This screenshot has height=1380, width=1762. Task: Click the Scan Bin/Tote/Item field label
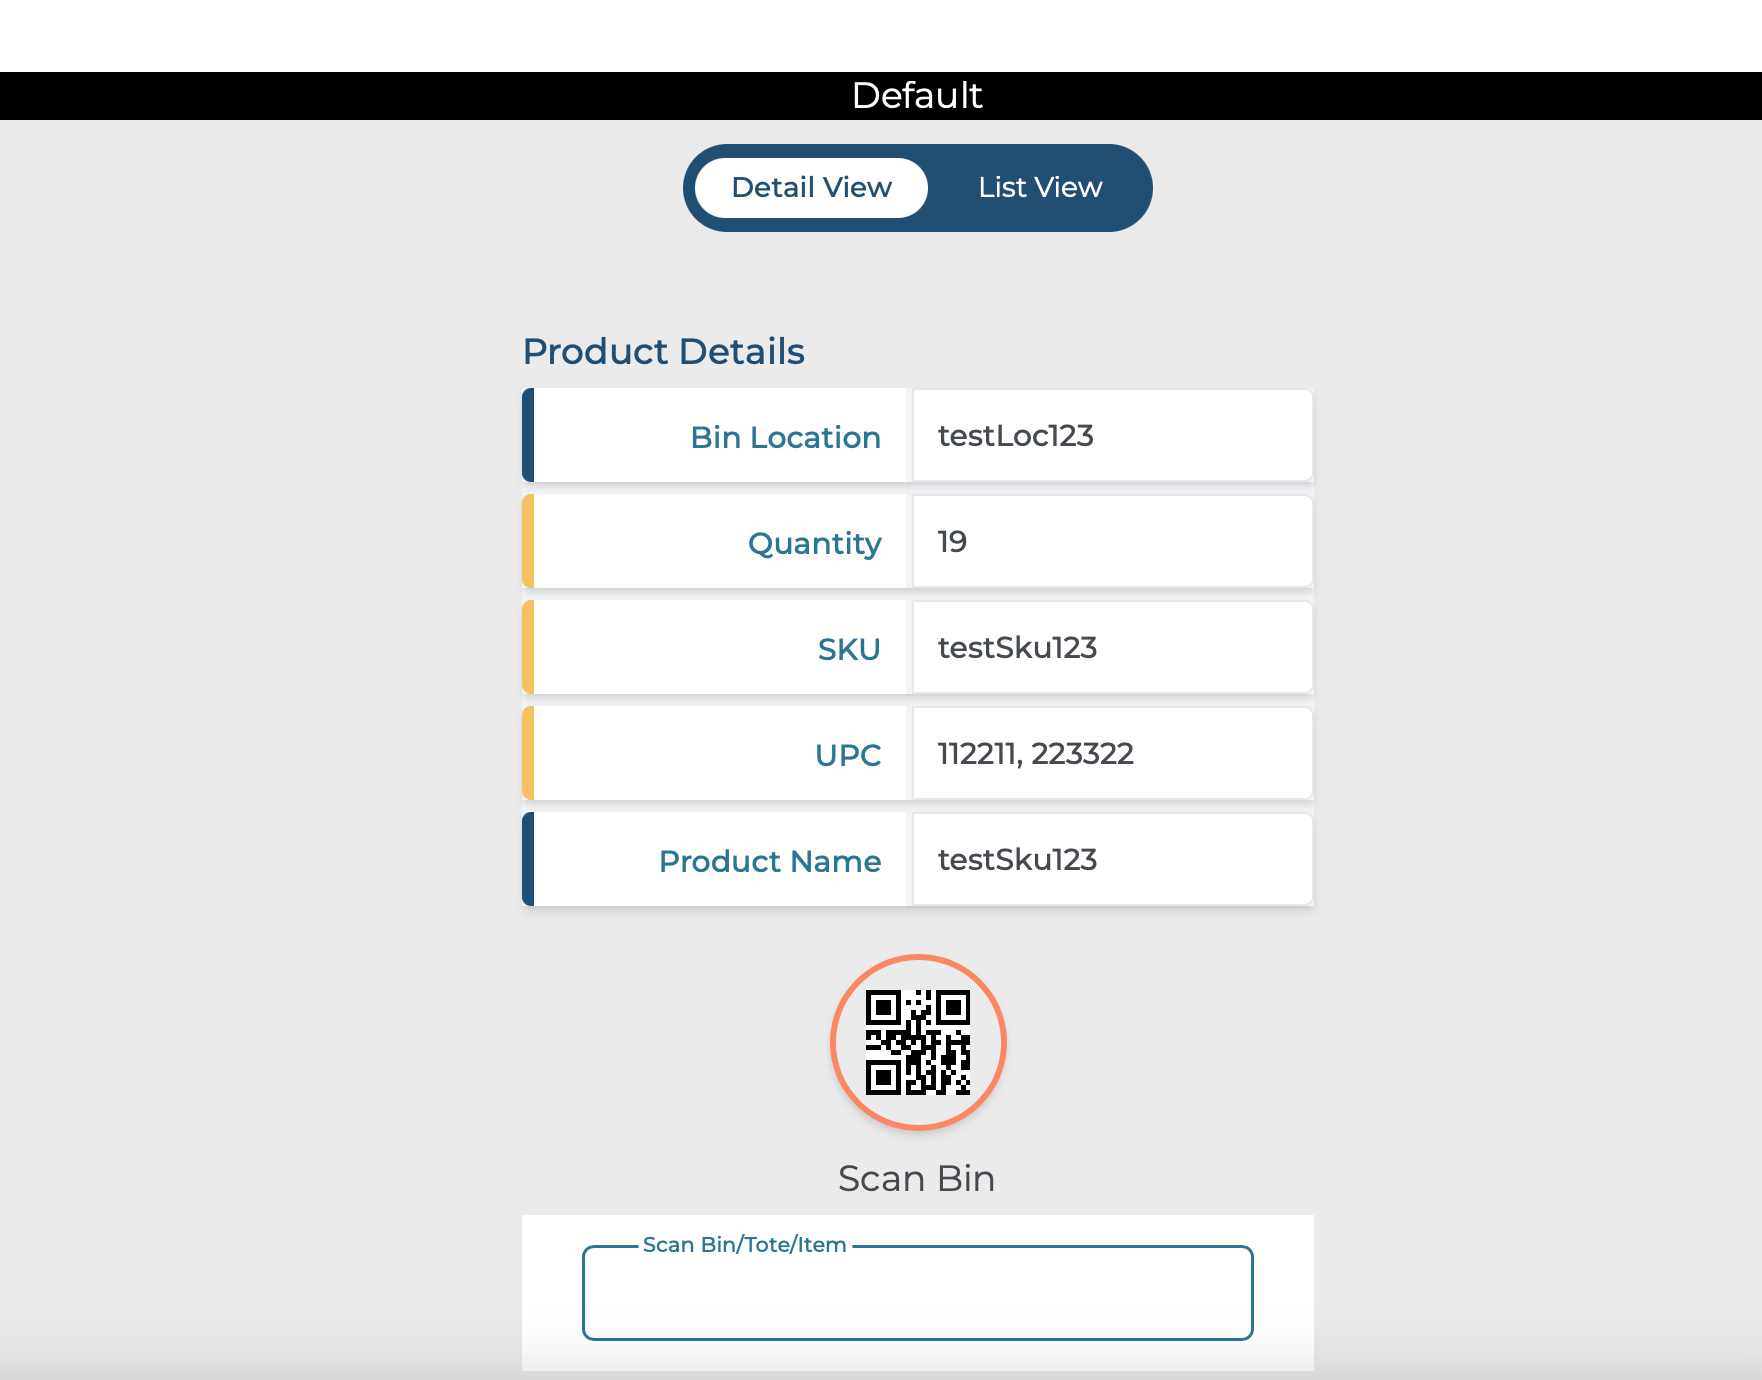[744, 1245]
